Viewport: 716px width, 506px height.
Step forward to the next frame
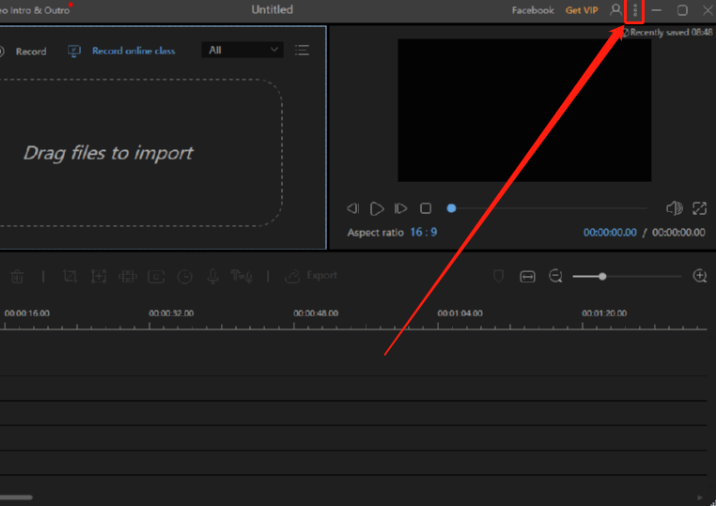pos(401,208)
